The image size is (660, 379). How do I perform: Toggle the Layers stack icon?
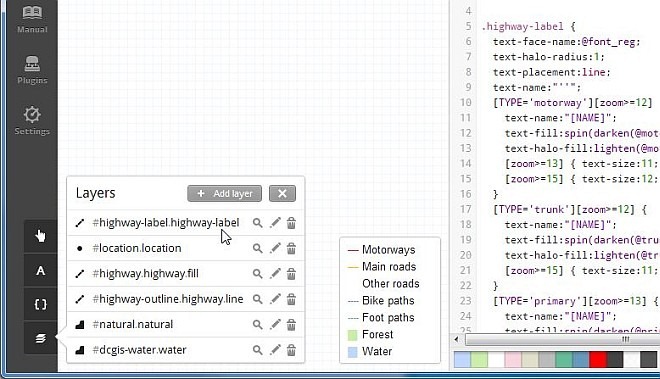pos(40,338)
